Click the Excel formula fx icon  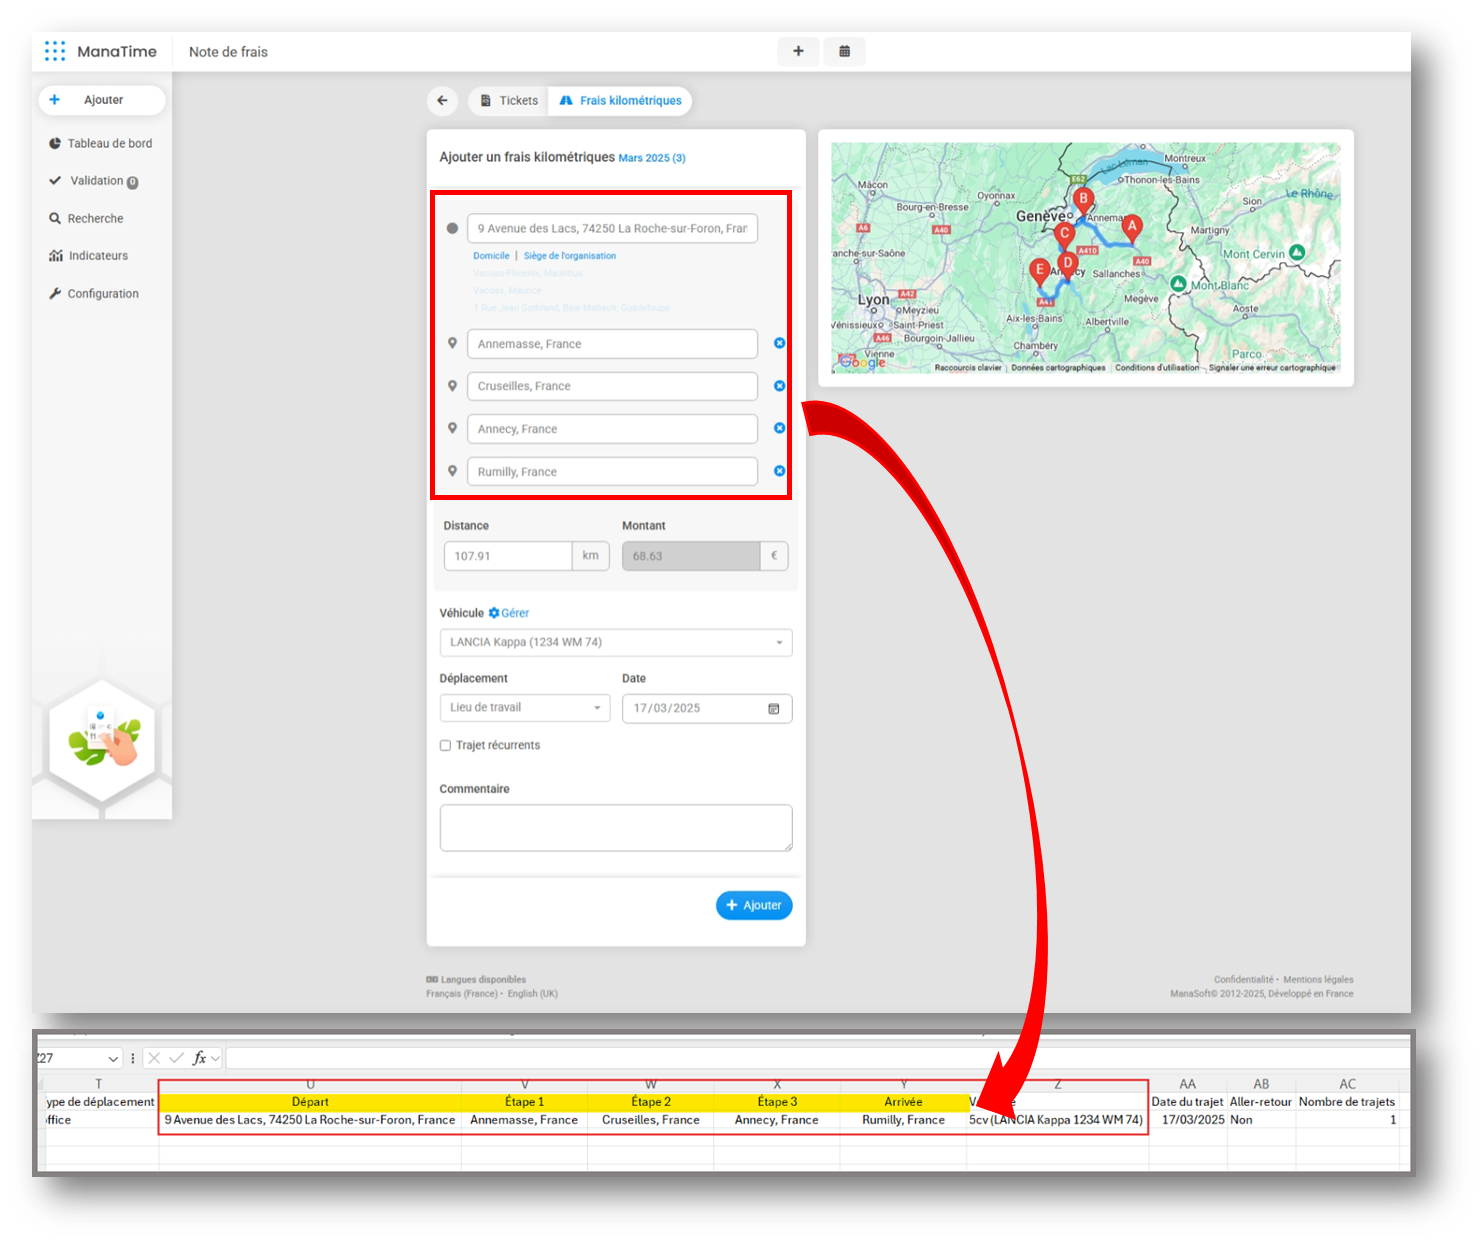pos(199,1058)
